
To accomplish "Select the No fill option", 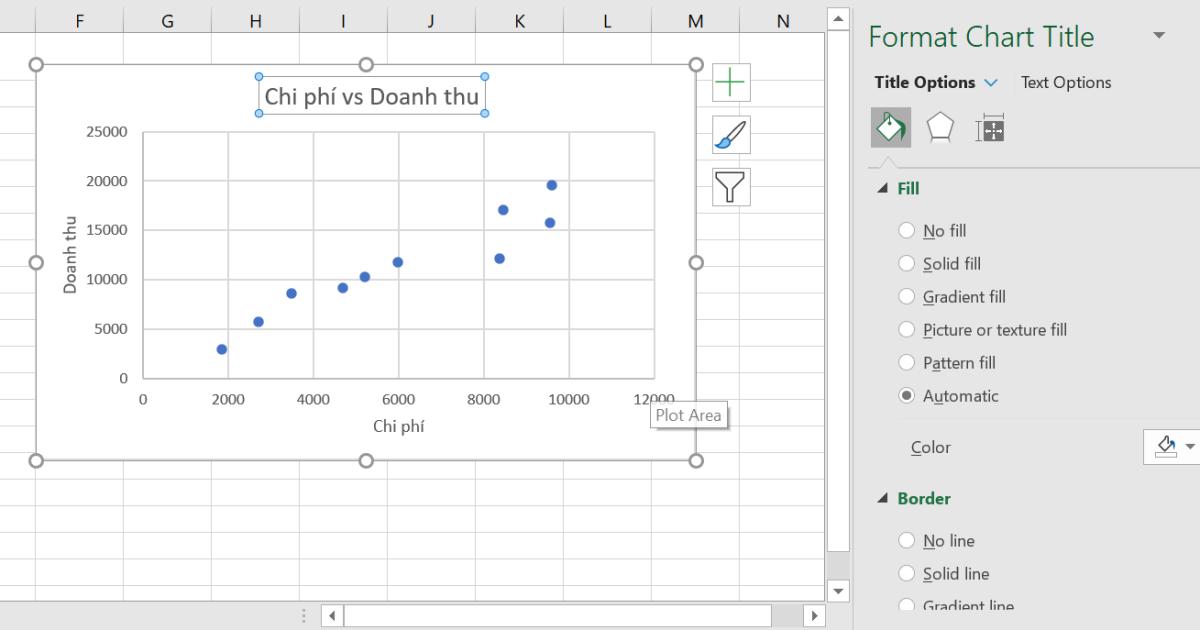I will coord(907,230).
